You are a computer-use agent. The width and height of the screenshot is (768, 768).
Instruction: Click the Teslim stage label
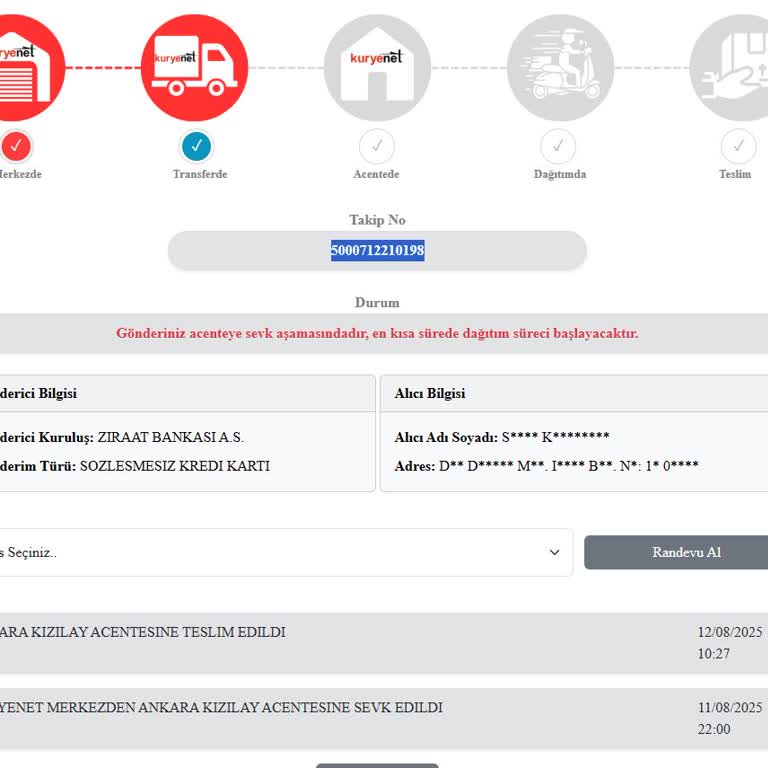(x=735, y=174)
